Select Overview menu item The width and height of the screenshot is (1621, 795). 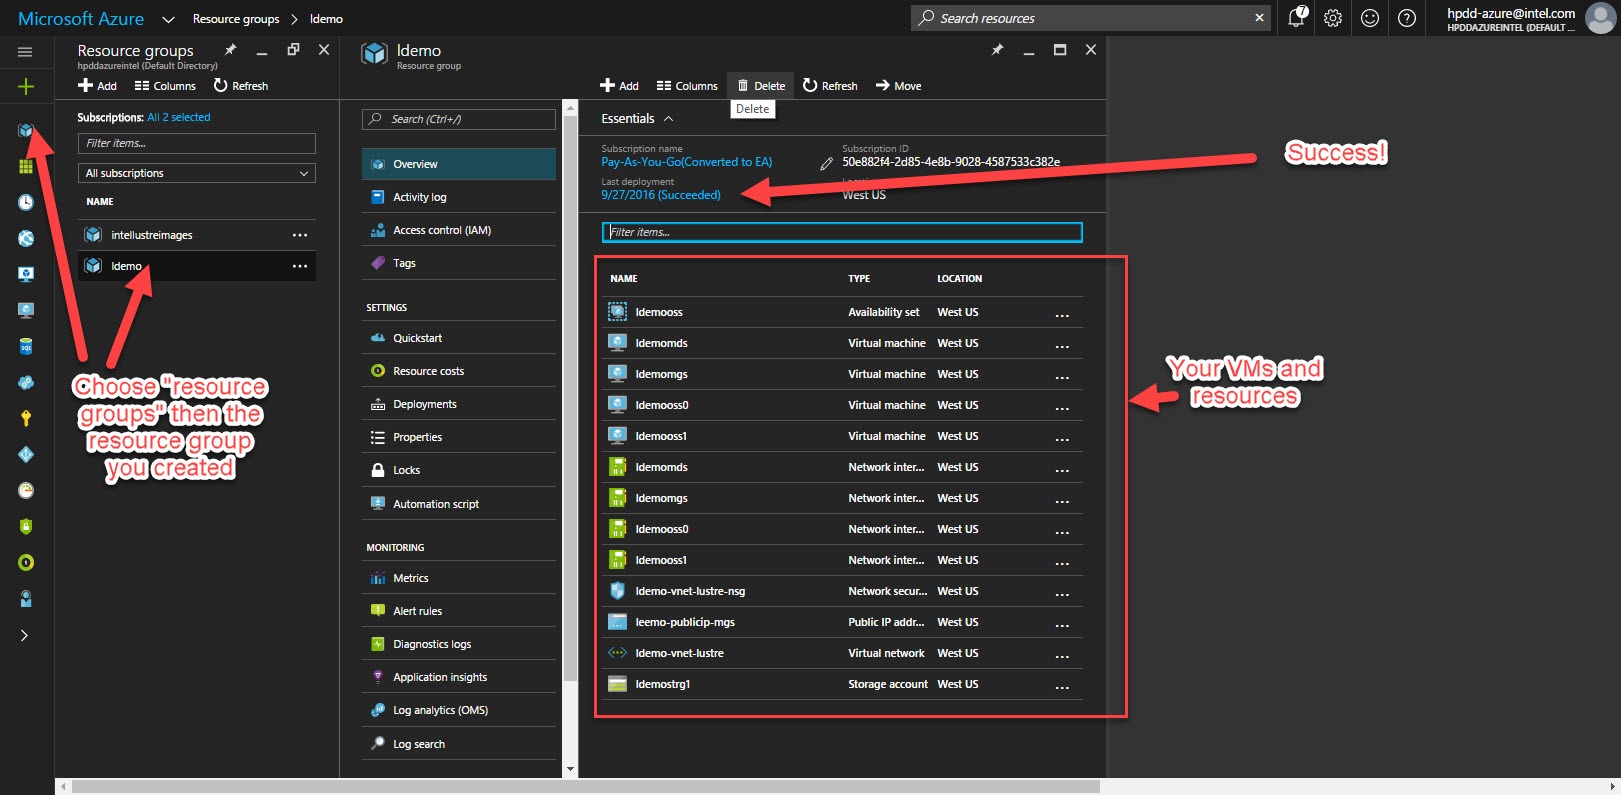pos(459,164)
